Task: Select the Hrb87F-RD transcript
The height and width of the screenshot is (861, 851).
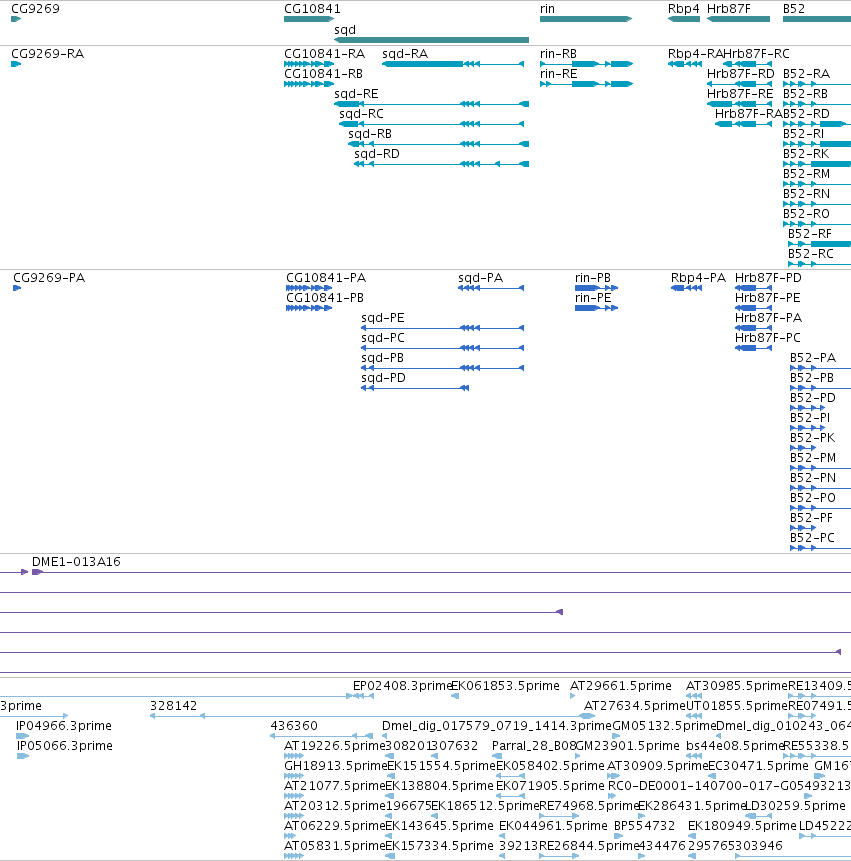Action: point(739,84)
